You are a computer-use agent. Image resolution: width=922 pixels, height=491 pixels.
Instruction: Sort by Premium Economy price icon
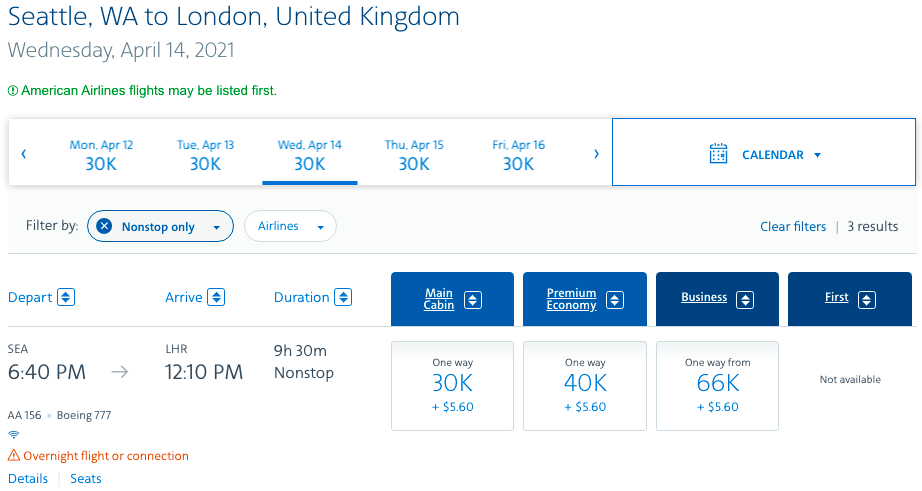coord(615,300)
